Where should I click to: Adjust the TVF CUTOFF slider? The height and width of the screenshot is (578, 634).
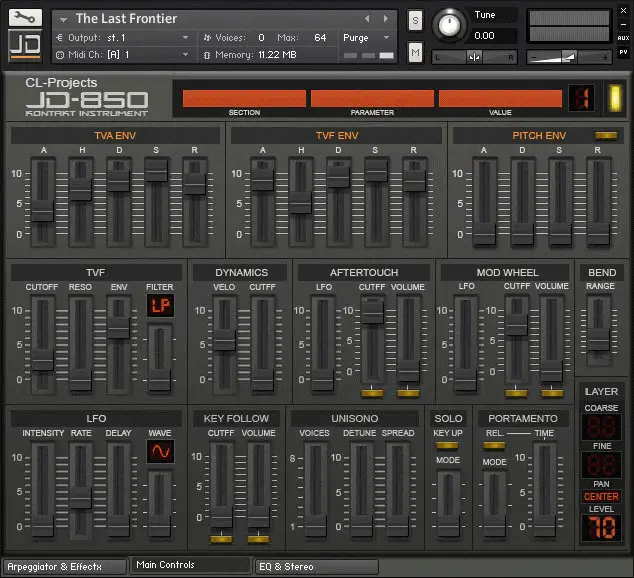tap(42, 360)
